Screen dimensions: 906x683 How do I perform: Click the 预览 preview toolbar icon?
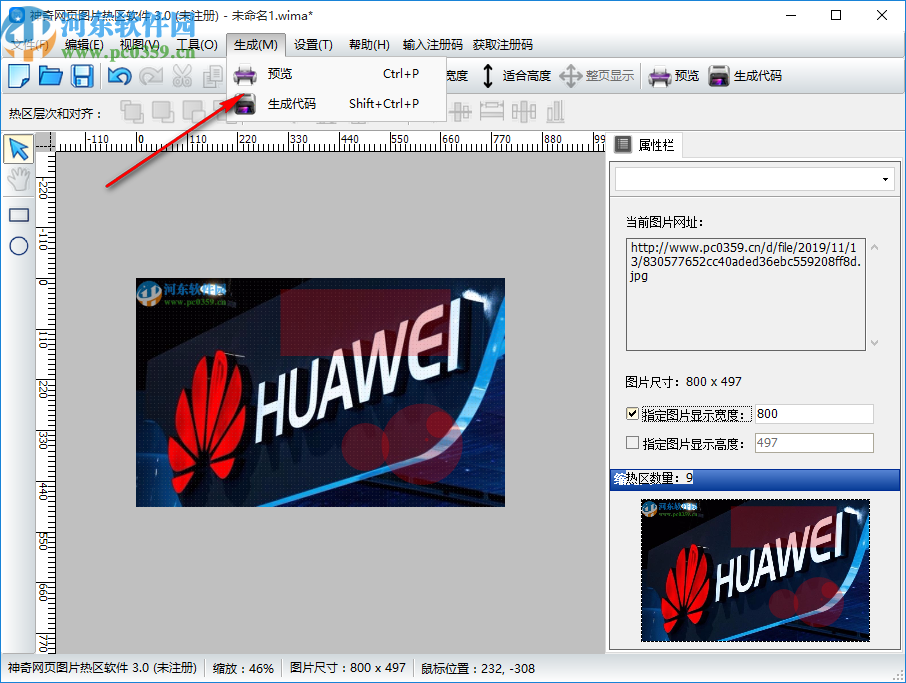tap(672, 75)
